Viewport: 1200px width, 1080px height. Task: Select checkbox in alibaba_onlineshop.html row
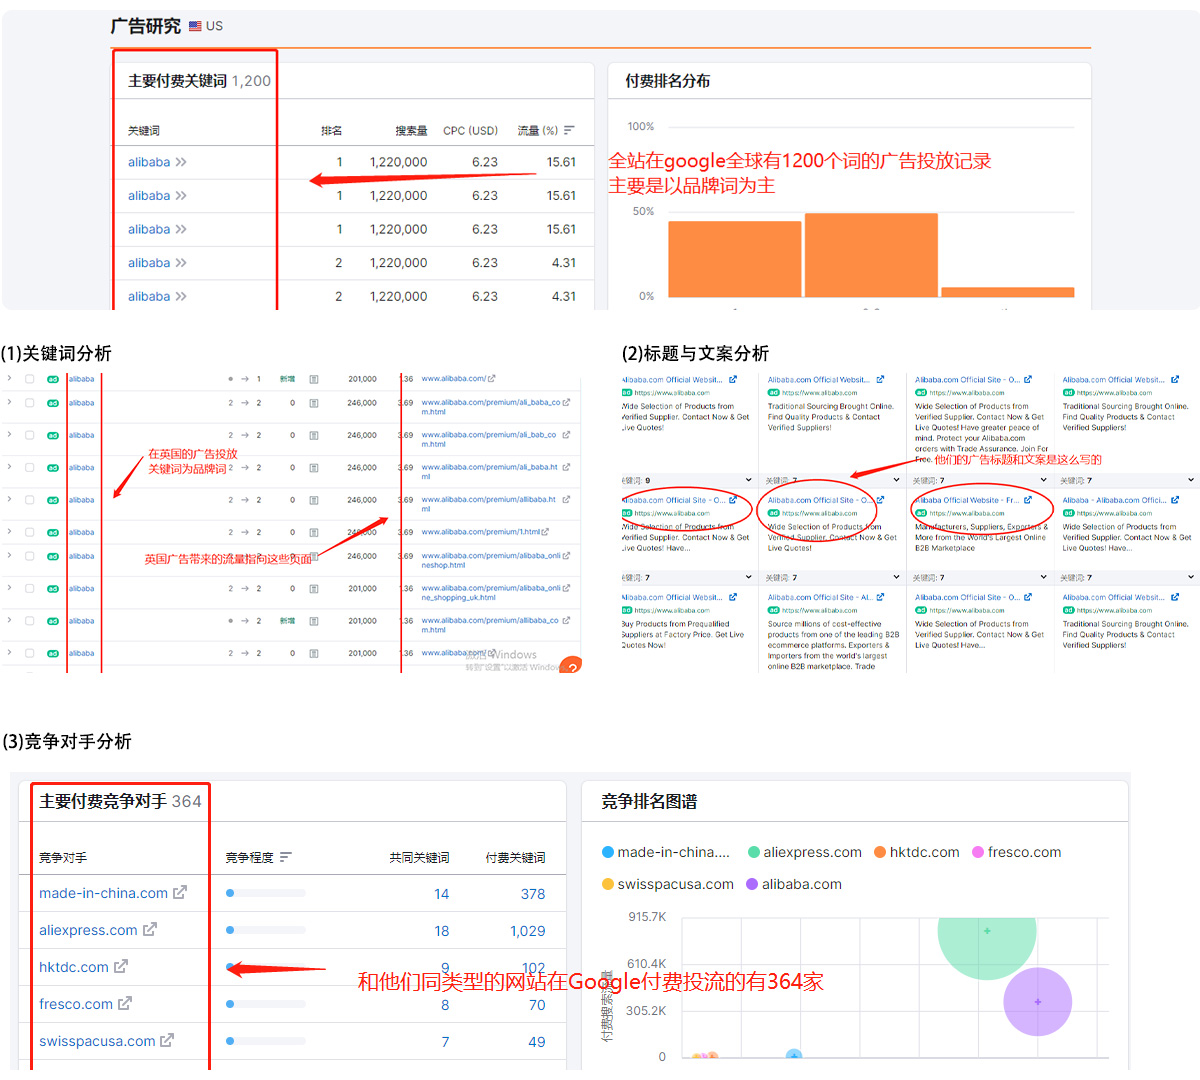coord(29,556)
